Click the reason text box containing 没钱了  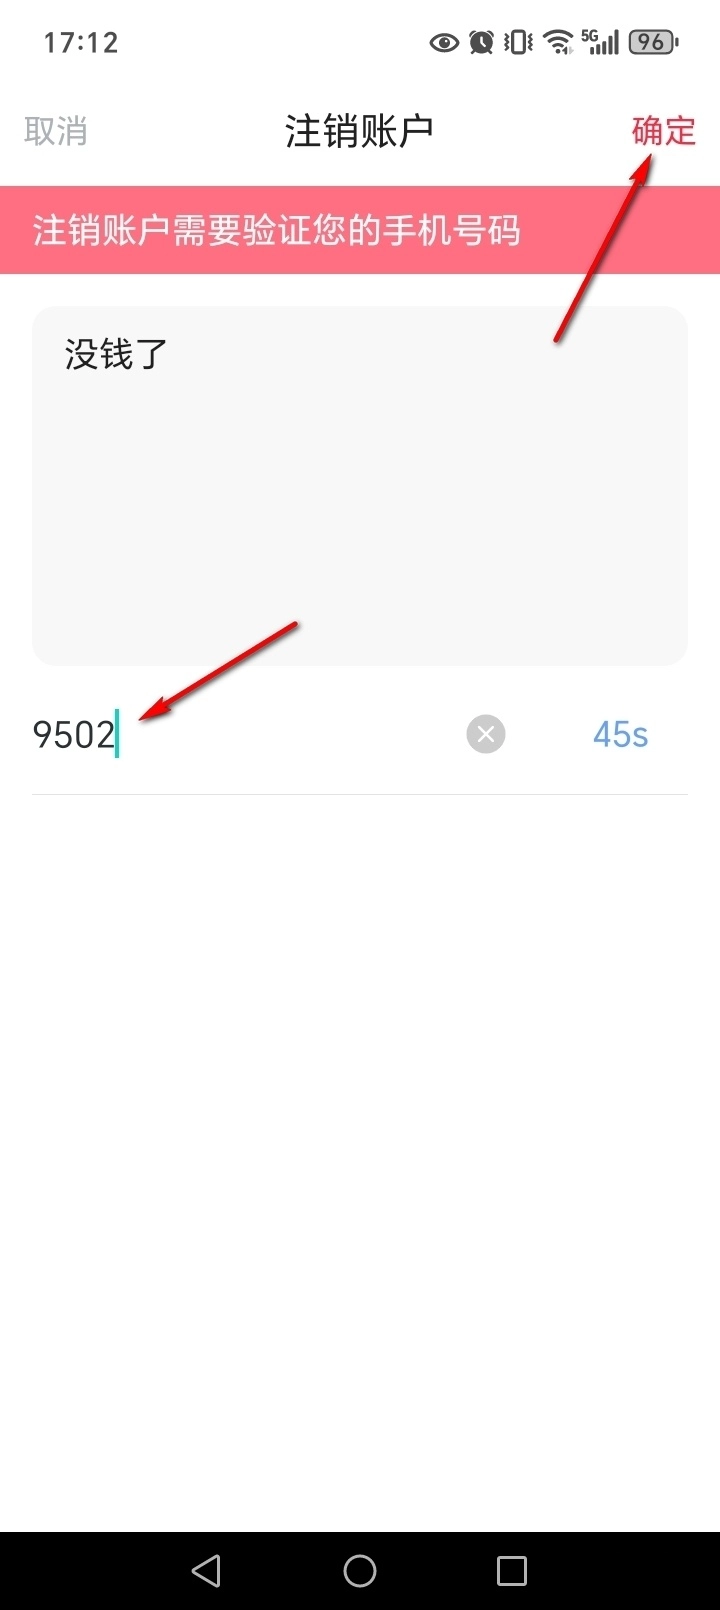(x=360, y=486)
